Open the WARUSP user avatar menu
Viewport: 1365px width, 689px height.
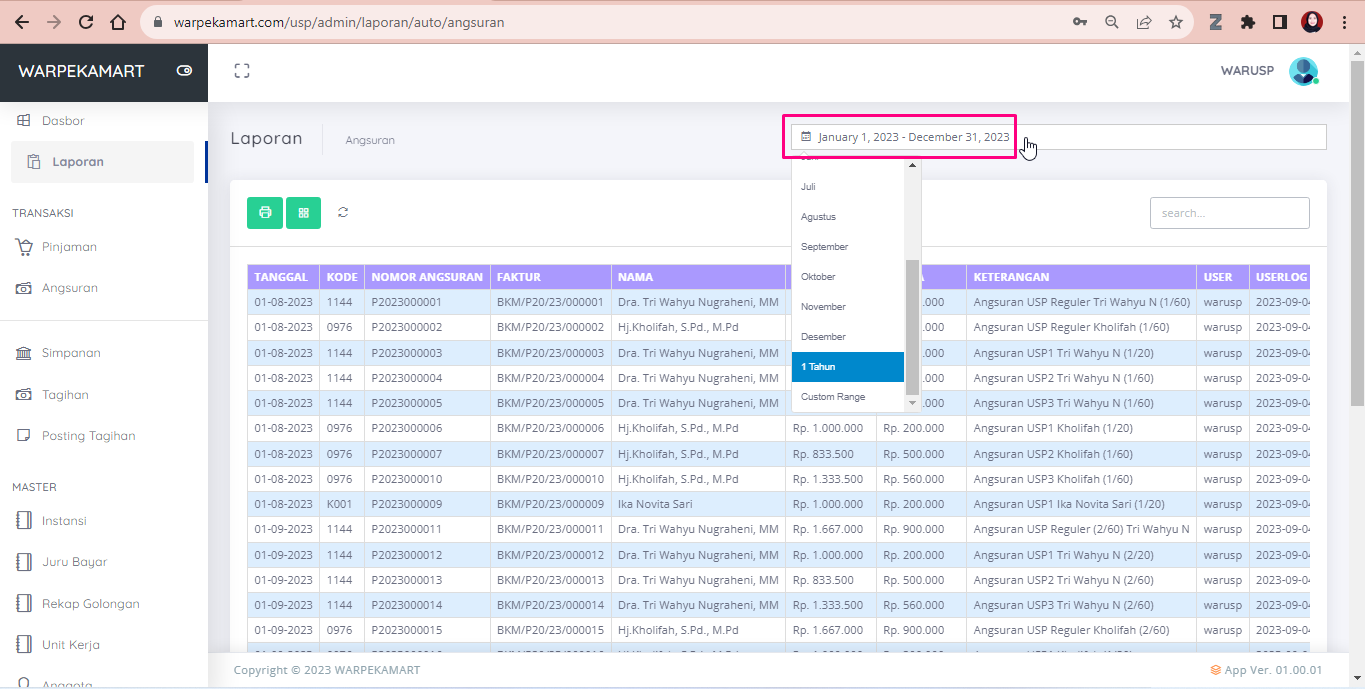tap(1304, 71)
